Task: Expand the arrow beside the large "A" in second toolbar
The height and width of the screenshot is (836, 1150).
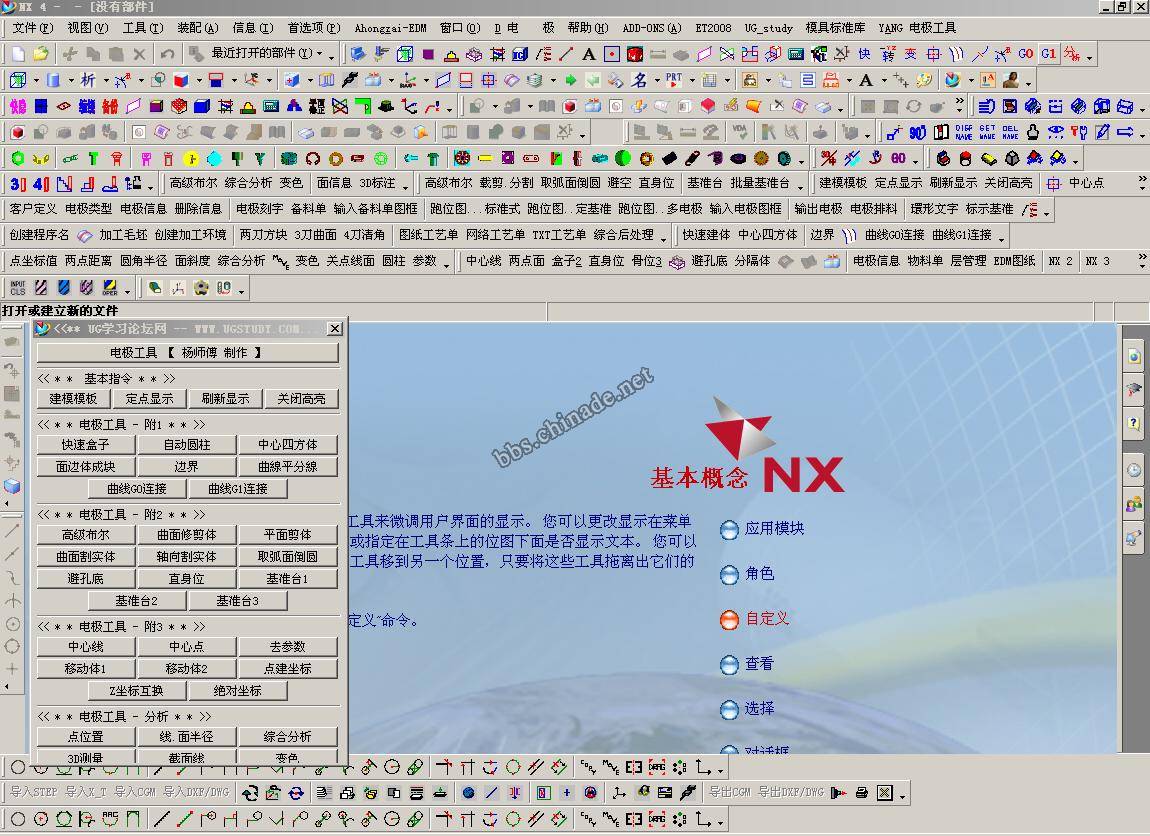Action: (884, 80)
